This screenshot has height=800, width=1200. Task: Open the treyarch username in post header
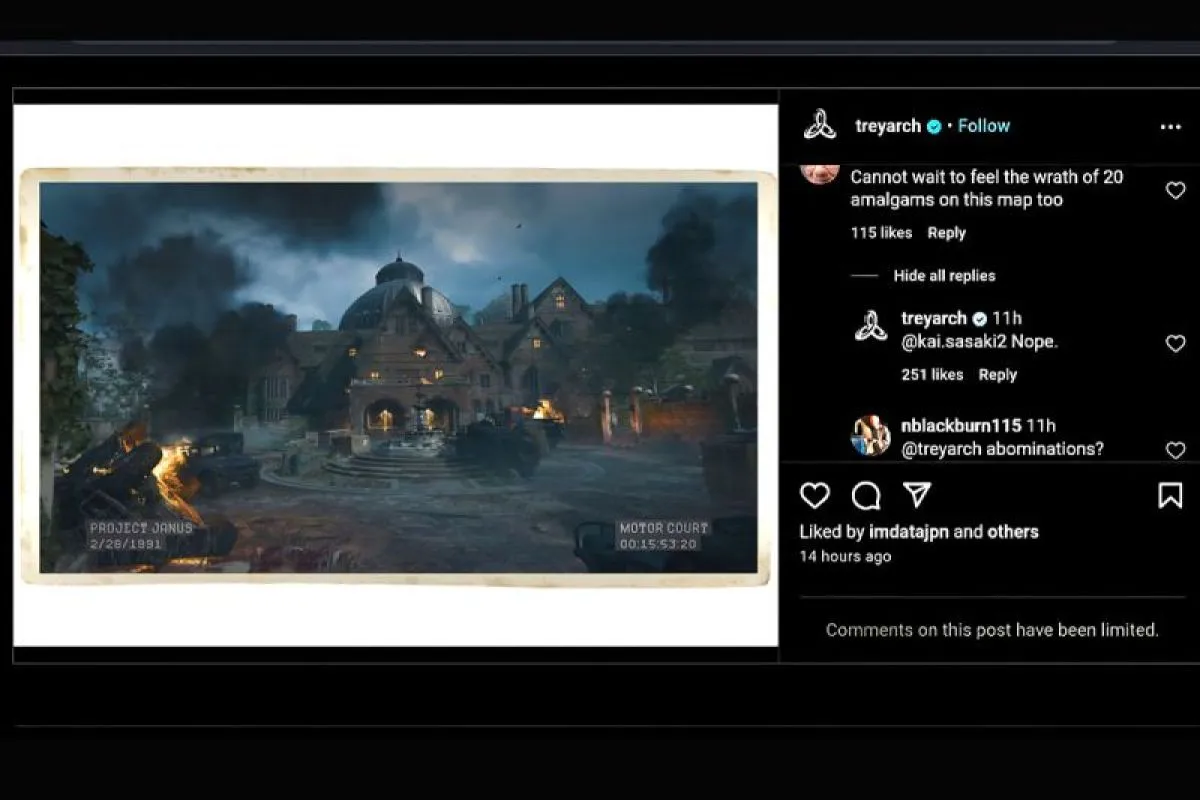coord(888,126)
